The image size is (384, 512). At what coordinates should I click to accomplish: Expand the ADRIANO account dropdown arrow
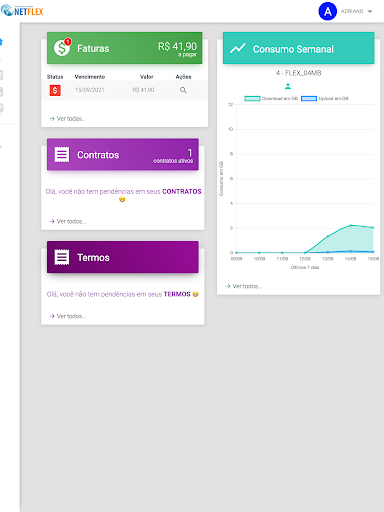point(370,11)
